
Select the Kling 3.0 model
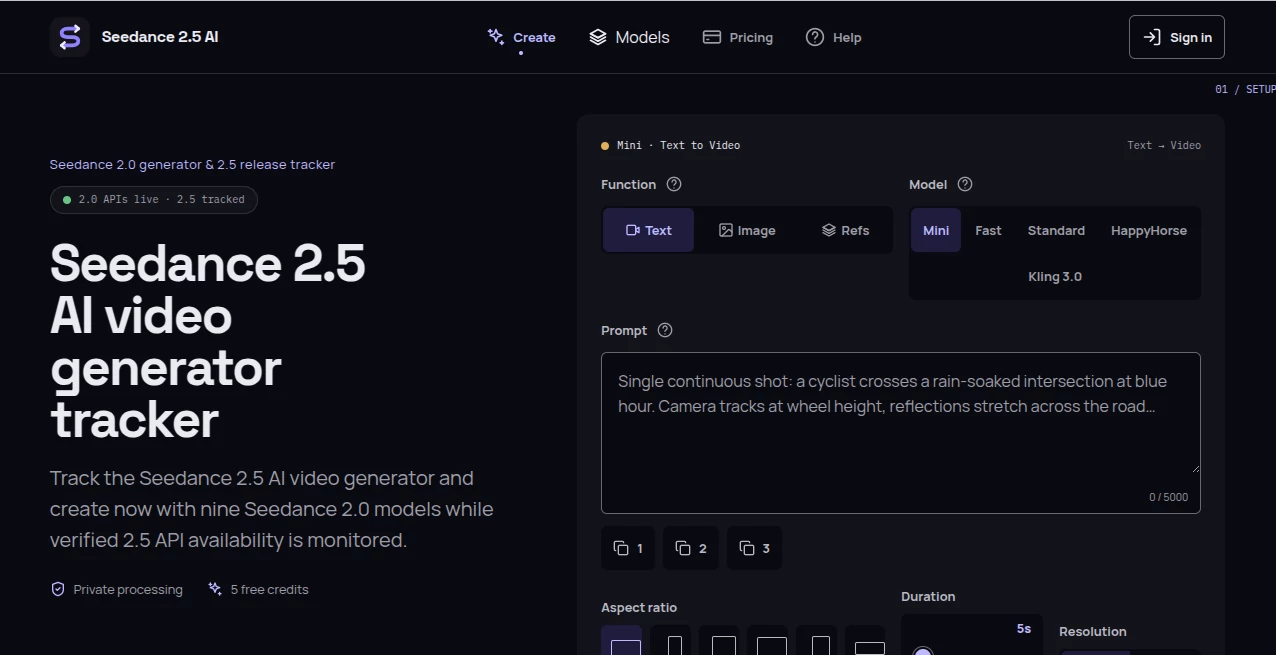(1055, 276)
